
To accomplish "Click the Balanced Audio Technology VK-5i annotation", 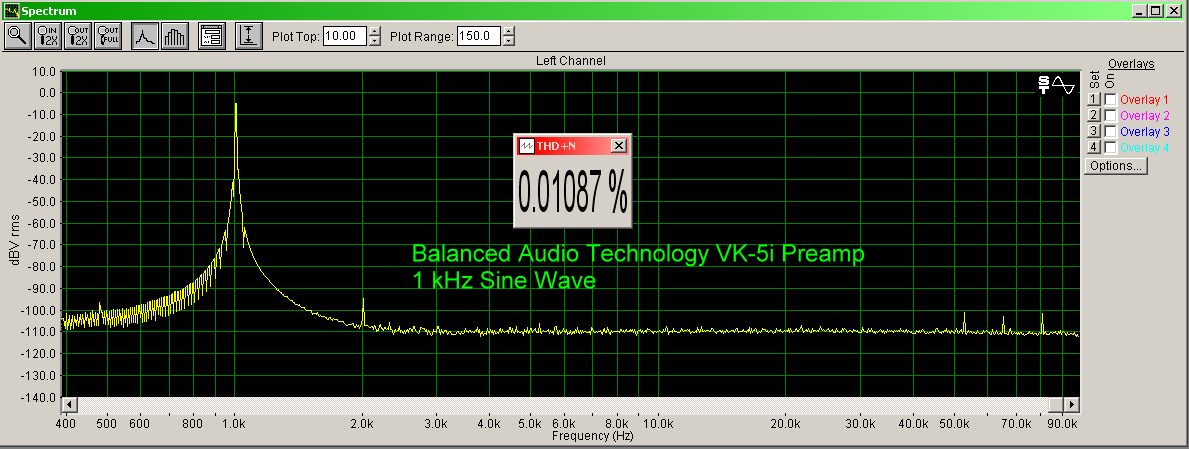I will pyautogui.click(x=638, y=255).
